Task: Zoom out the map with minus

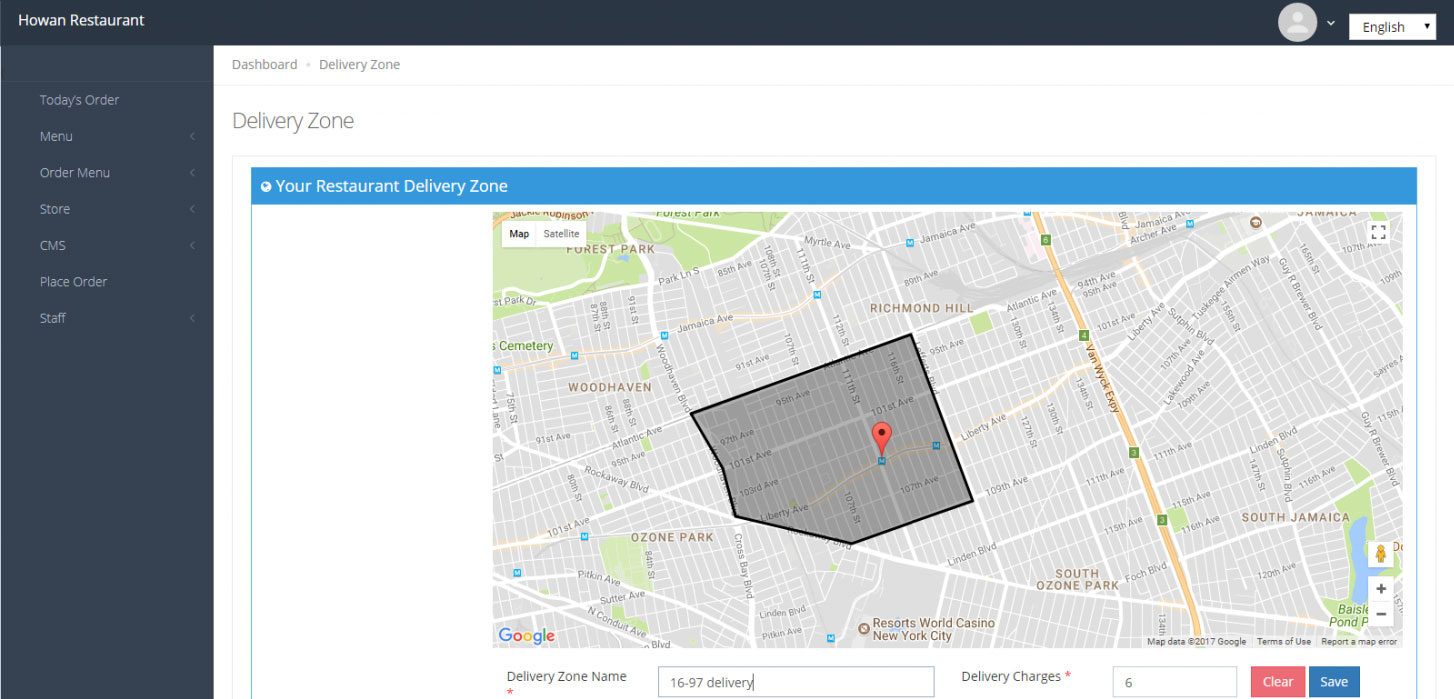Action: tap(1380, 613)
